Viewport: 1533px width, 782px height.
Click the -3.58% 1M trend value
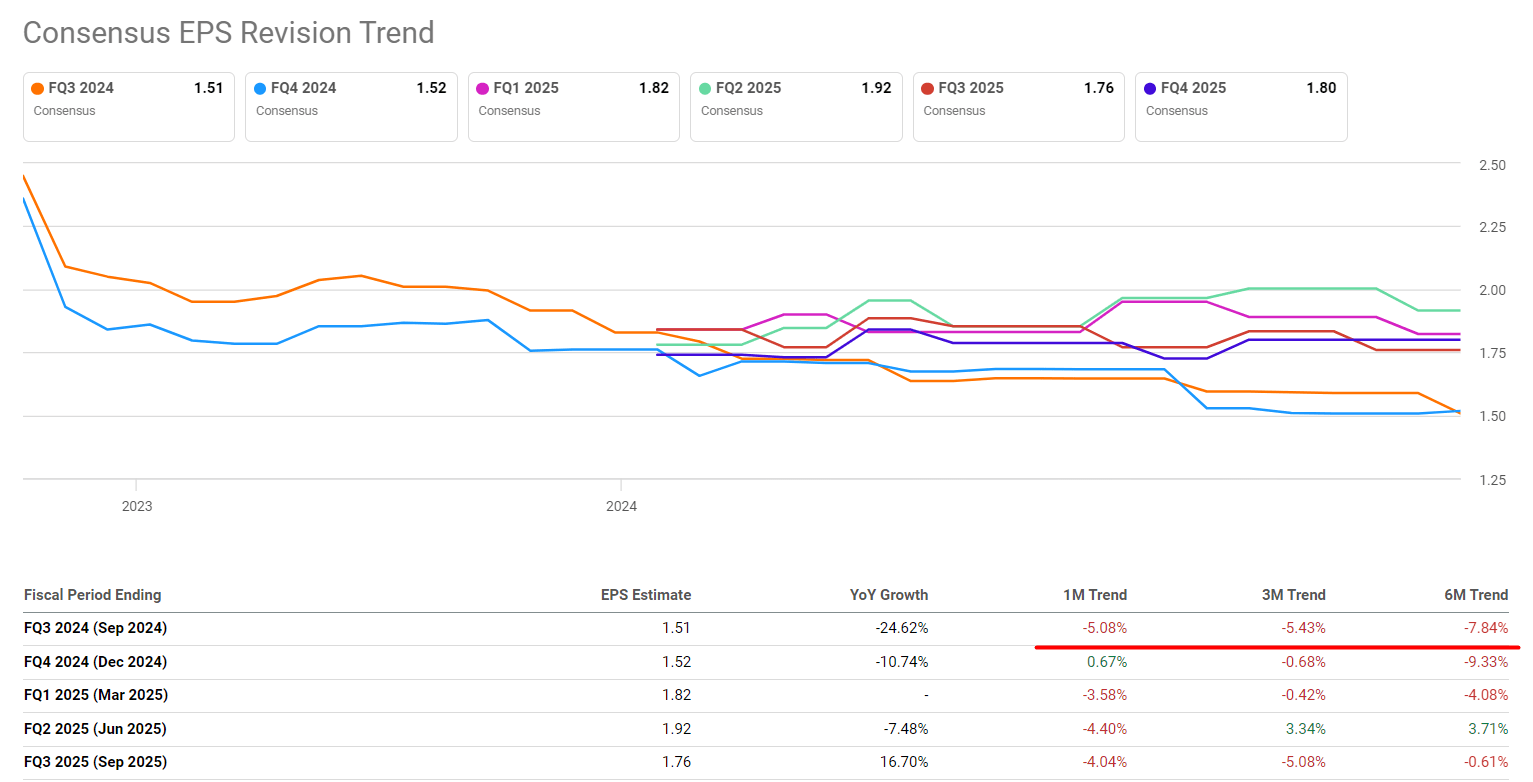click(x=1104, y=695)
